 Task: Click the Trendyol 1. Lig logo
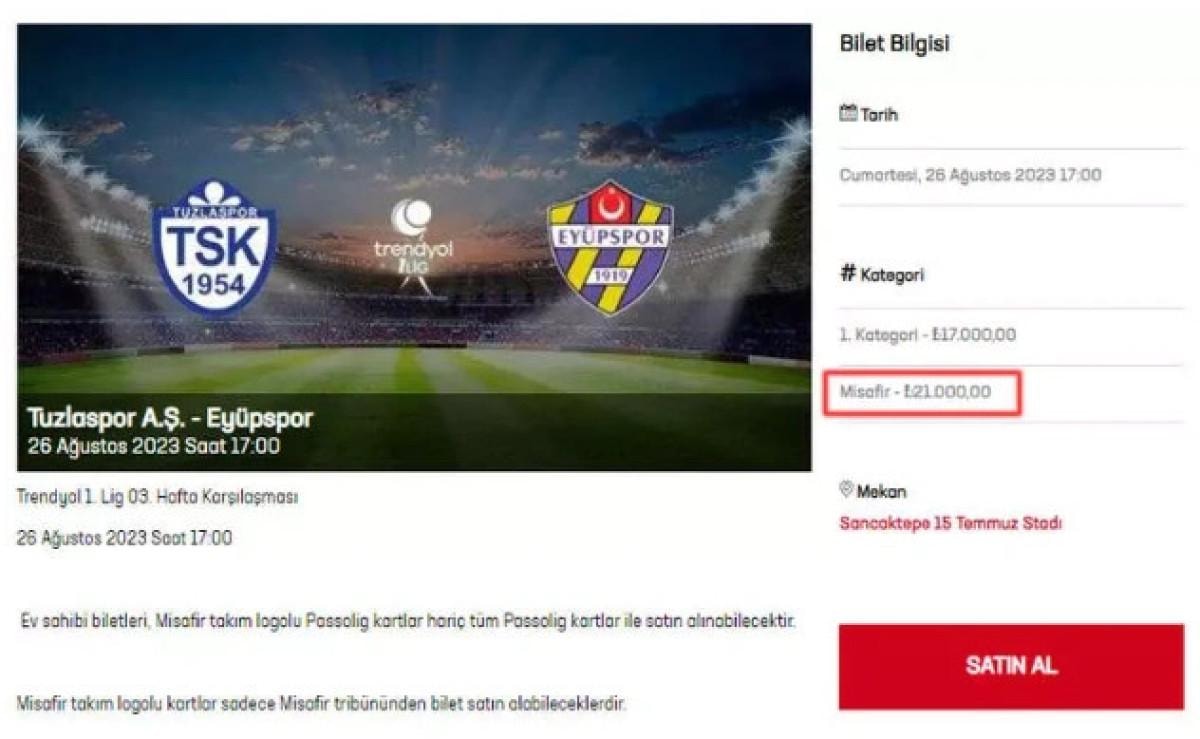coord(413,245)
